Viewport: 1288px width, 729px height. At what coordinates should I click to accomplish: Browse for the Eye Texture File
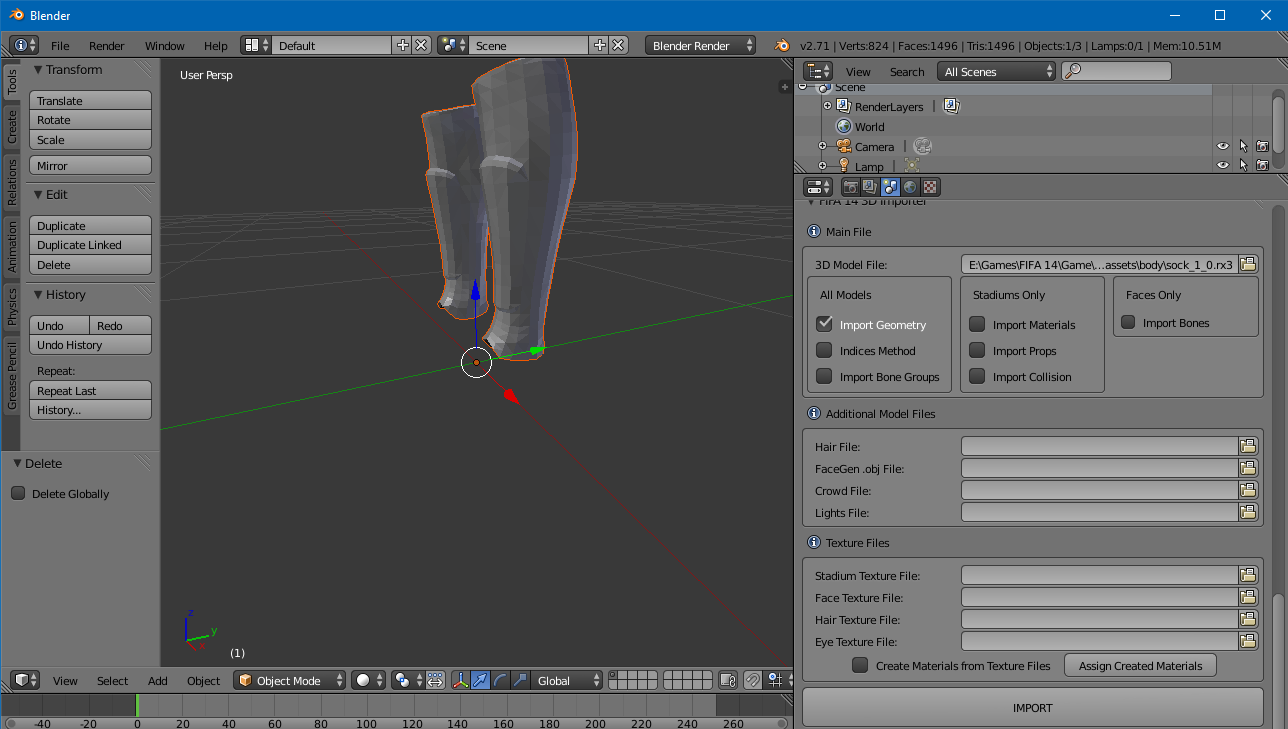[1248, 641]
